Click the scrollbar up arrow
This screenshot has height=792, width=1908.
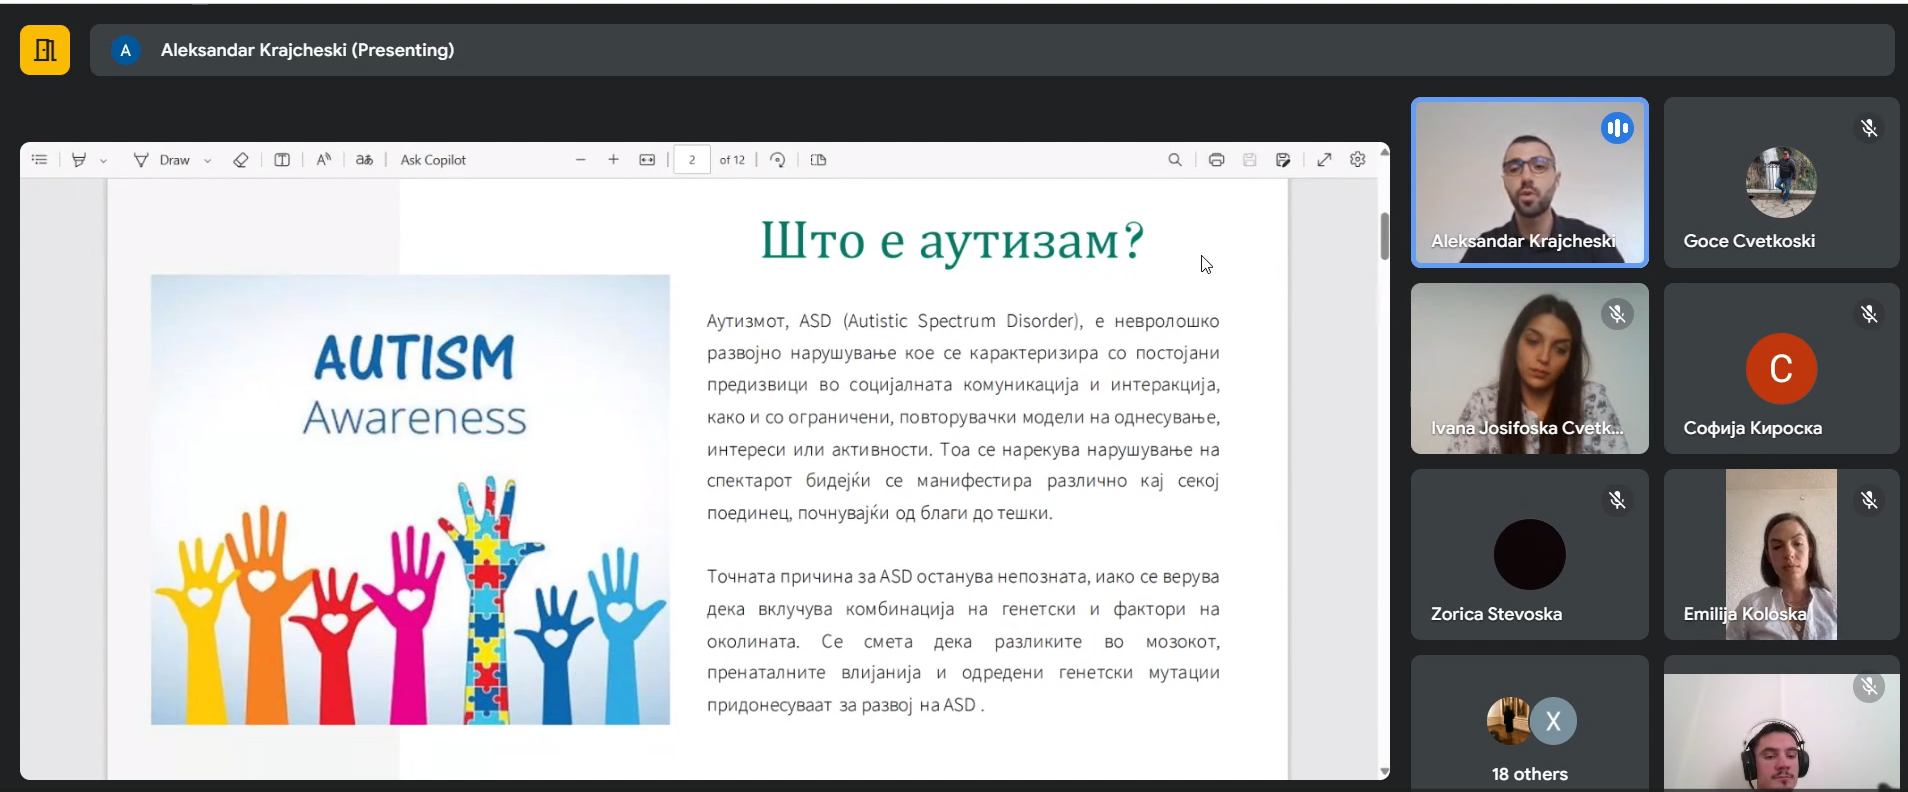(1384, 151)
